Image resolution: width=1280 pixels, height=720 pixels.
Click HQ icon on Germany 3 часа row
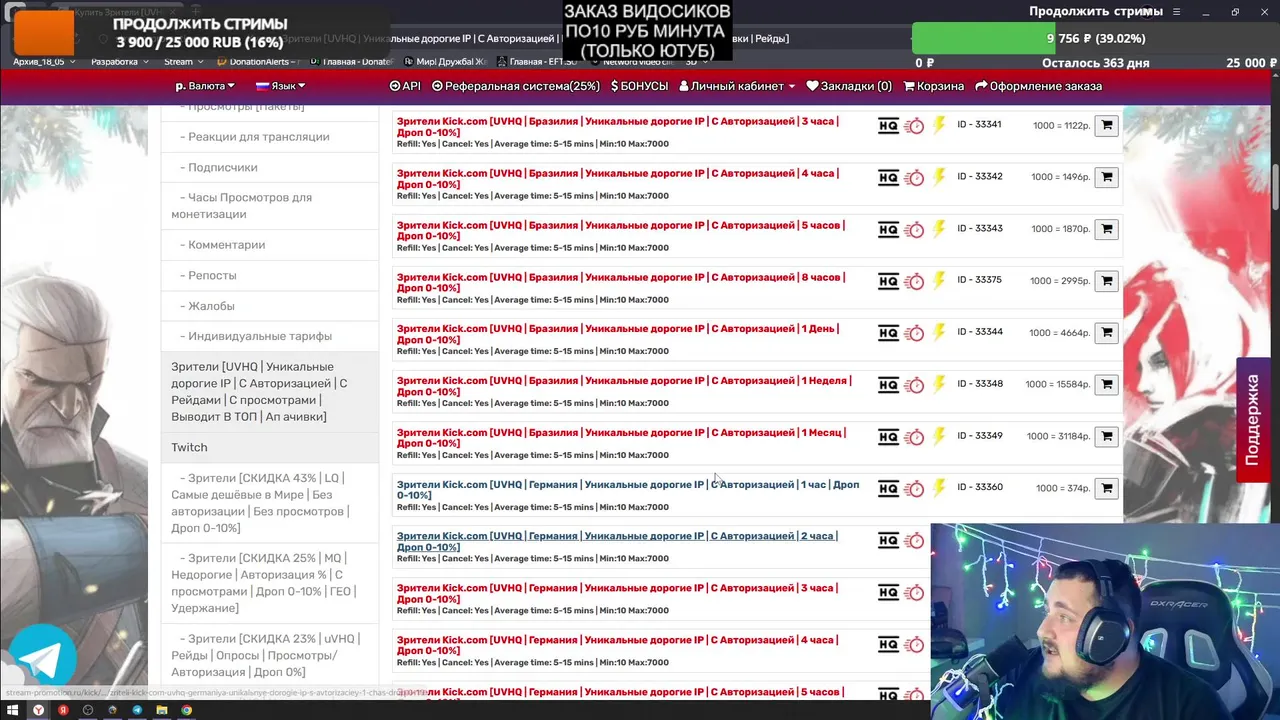click(x=888, y=593)
